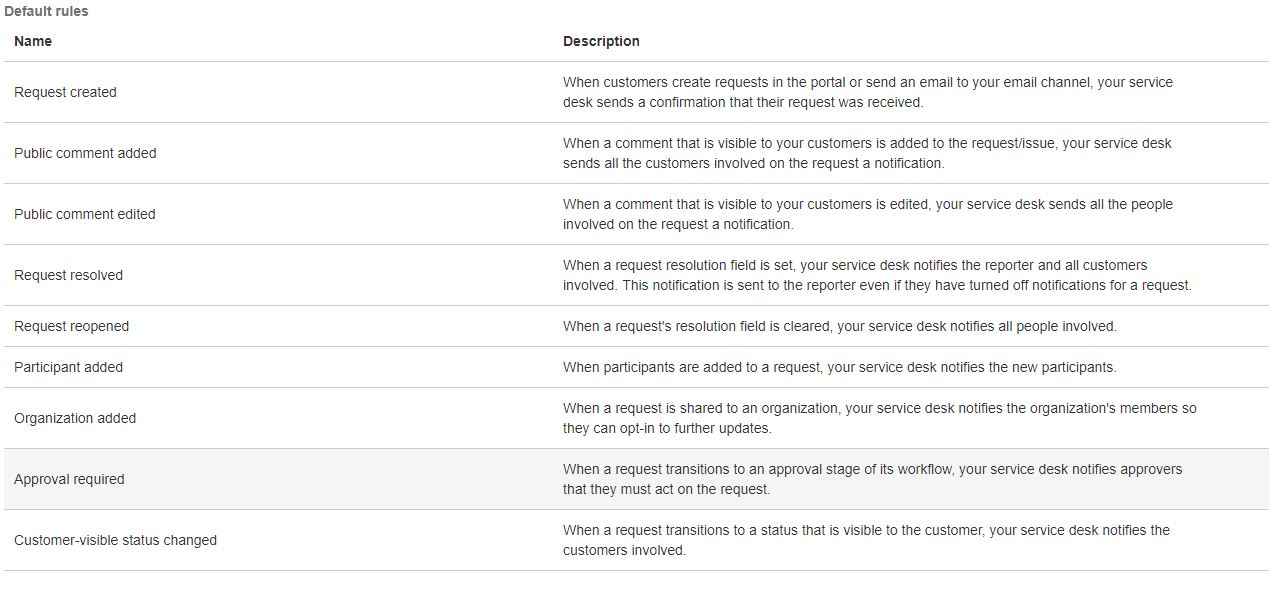Open the Organization added rule
This screenshot has height=599, width=1269.
(x=75, y=418)
